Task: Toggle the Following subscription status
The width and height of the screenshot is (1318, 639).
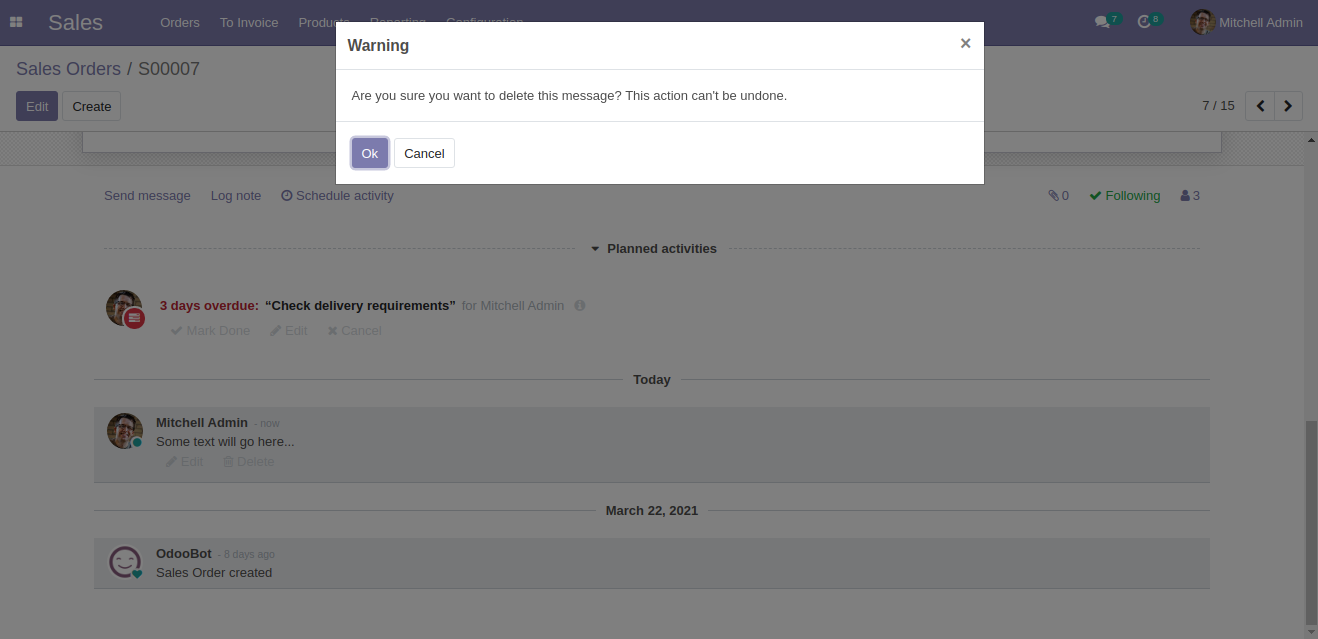Action: 1125,196
